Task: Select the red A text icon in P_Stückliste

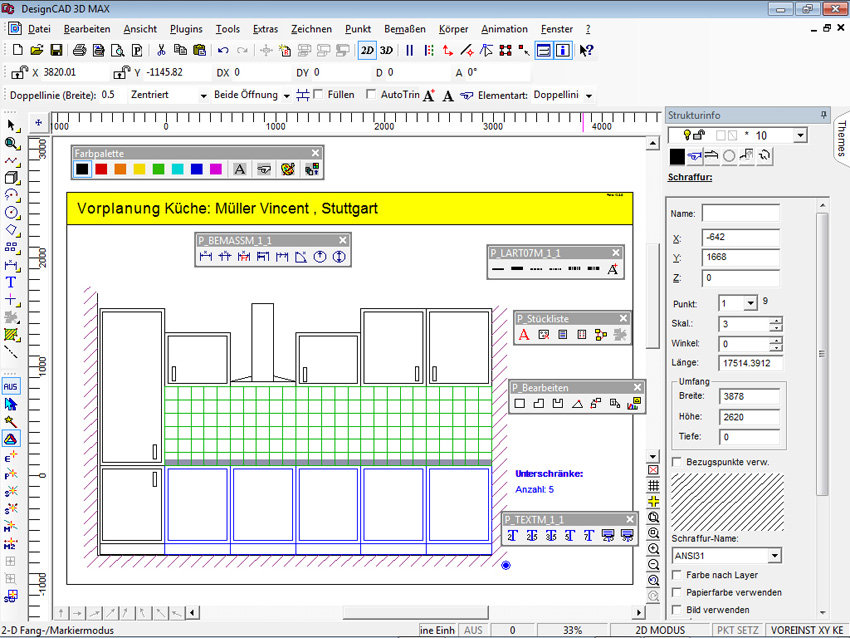Action: coord(523,335)
